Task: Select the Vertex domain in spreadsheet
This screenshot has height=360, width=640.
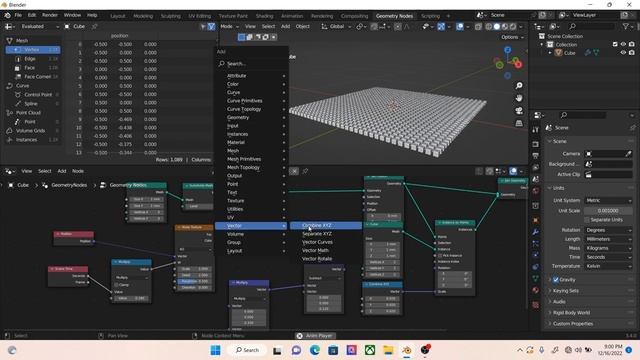Action: [33, 50]
